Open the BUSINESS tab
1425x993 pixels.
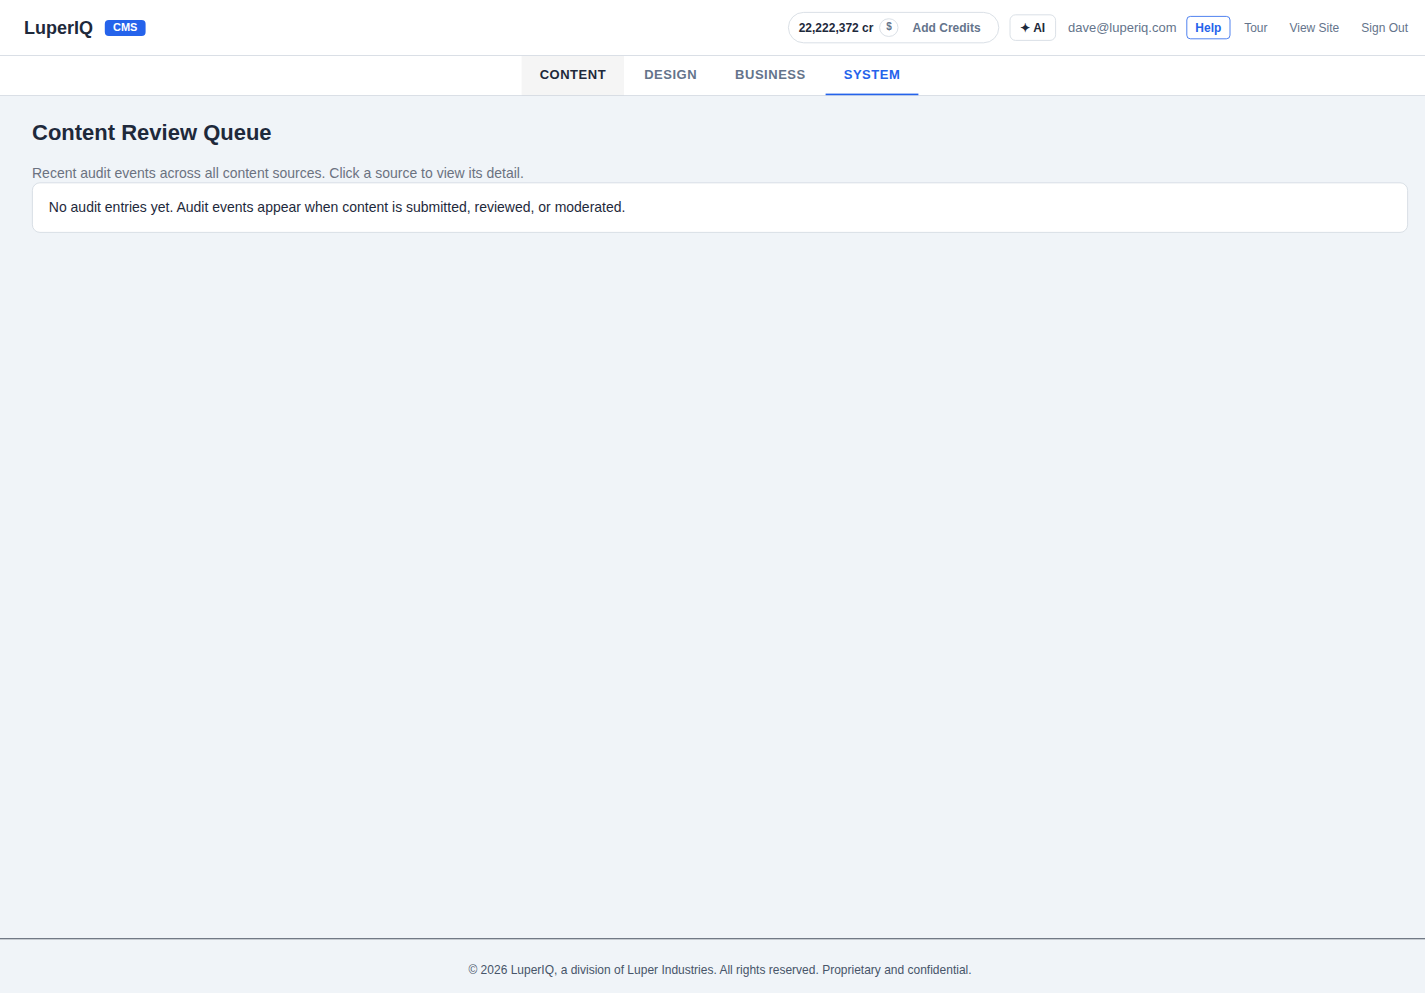(770, 74)
